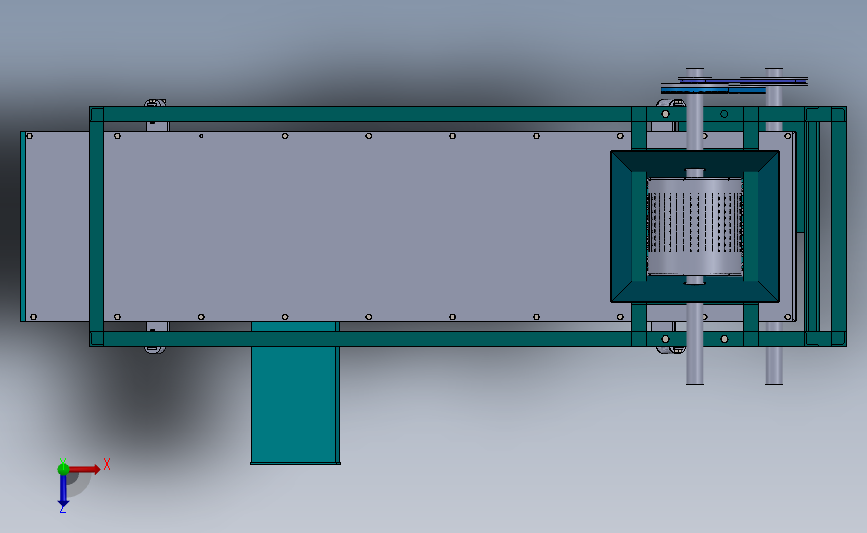The width and height of the screenshot is (867, 533).
Task: Click the blue Z axis arrow of the triad
Action: pos(63,491)
